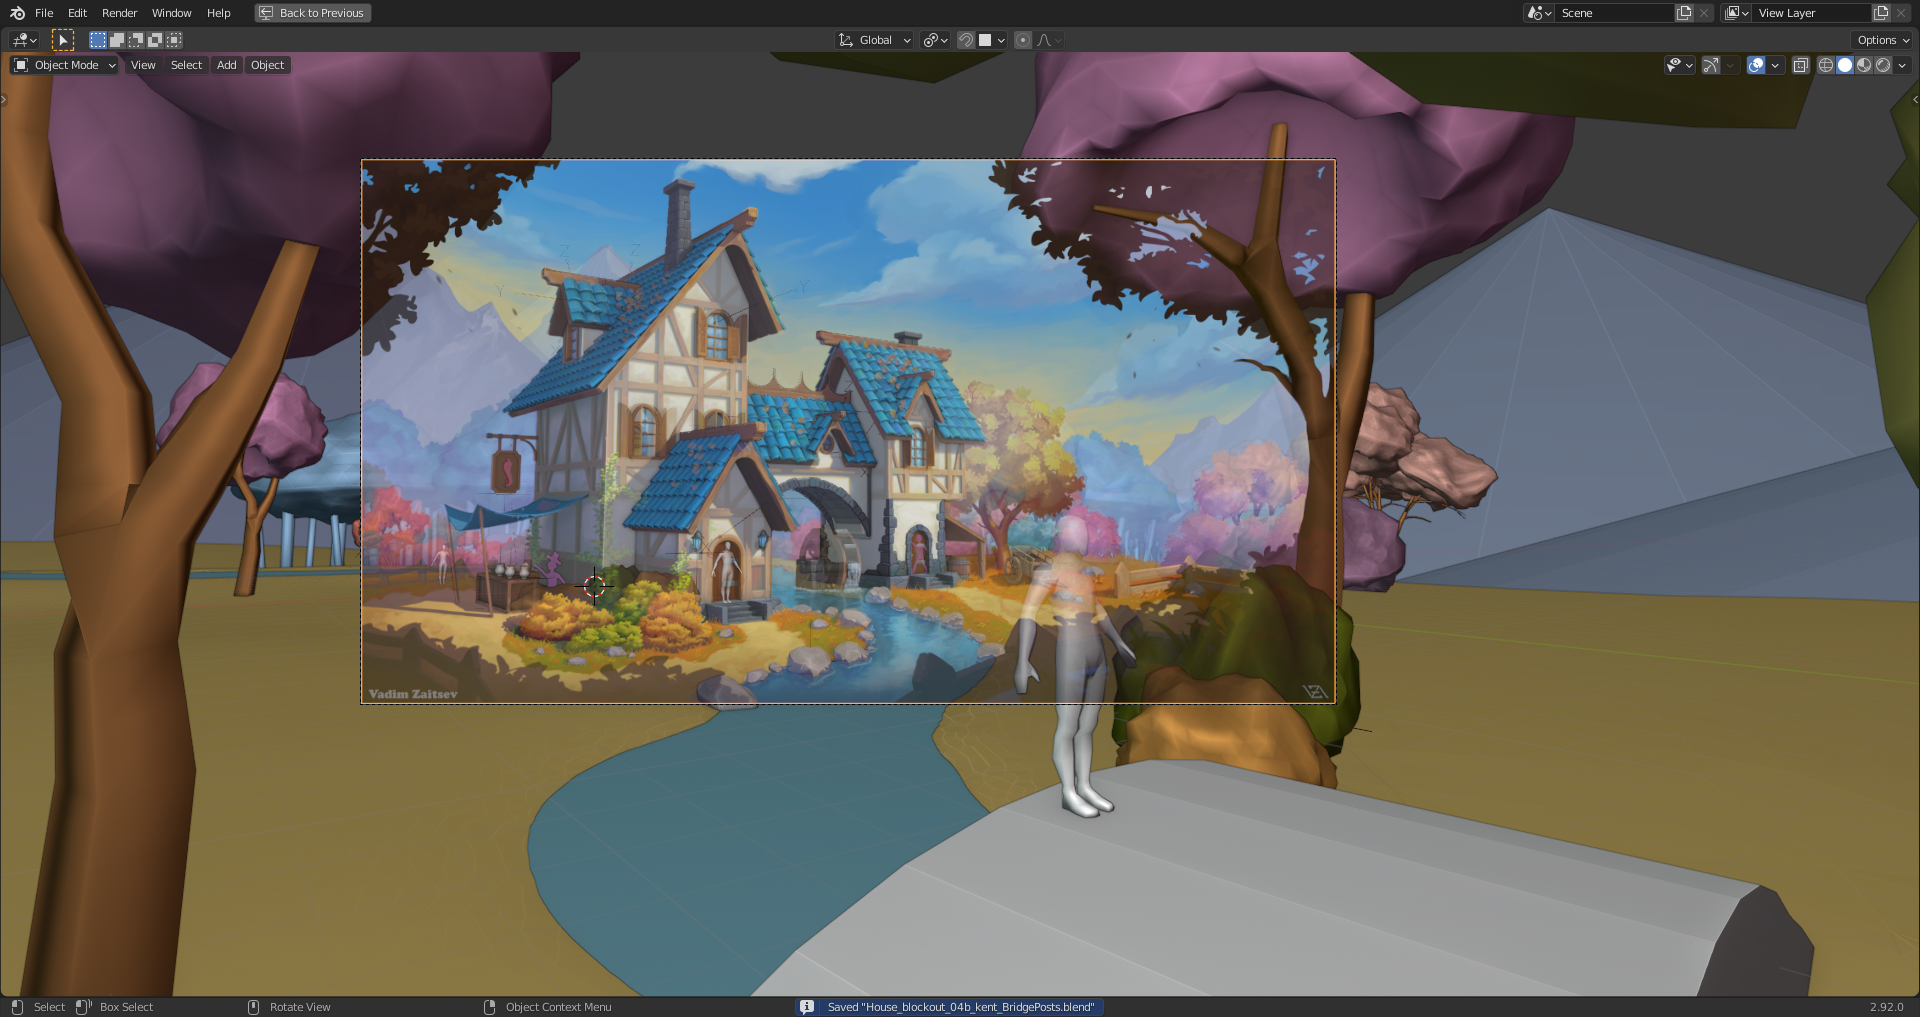Switch to Wireframe viewport shading
This screenshot has height=1017, width=1920.
pyautogui.click(x=1825, y=65)
